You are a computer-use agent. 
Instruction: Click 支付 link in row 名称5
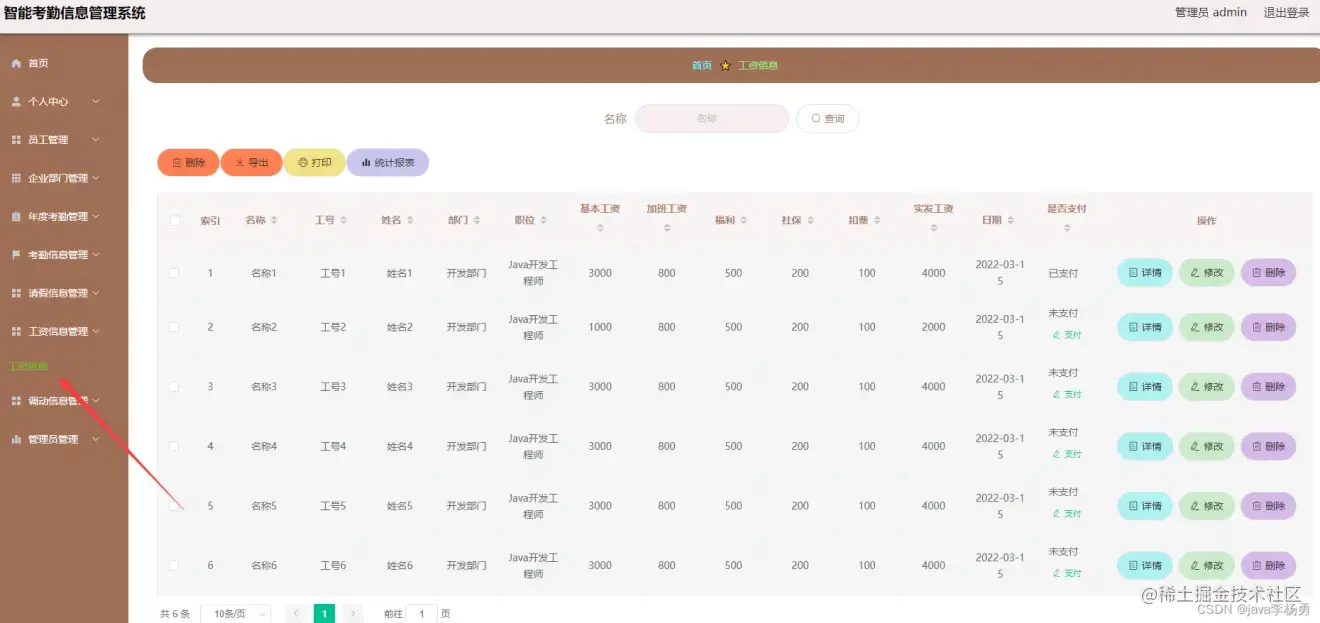pyautogui.click(x=1067, y=513)
